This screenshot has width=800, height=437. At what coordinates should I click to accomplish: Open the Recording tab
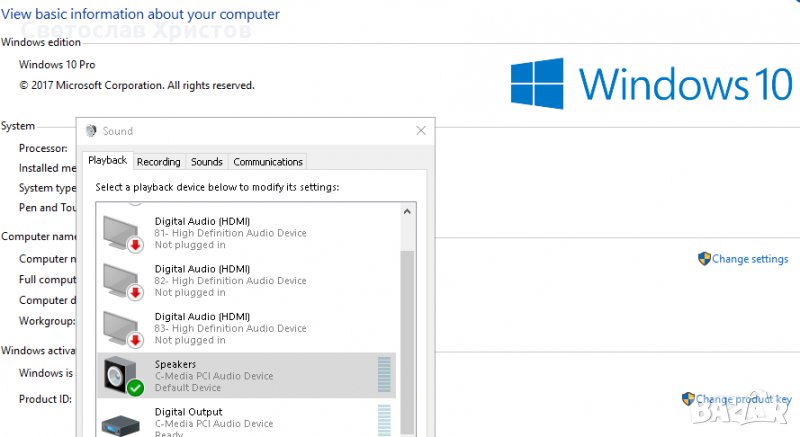point(159,162)
